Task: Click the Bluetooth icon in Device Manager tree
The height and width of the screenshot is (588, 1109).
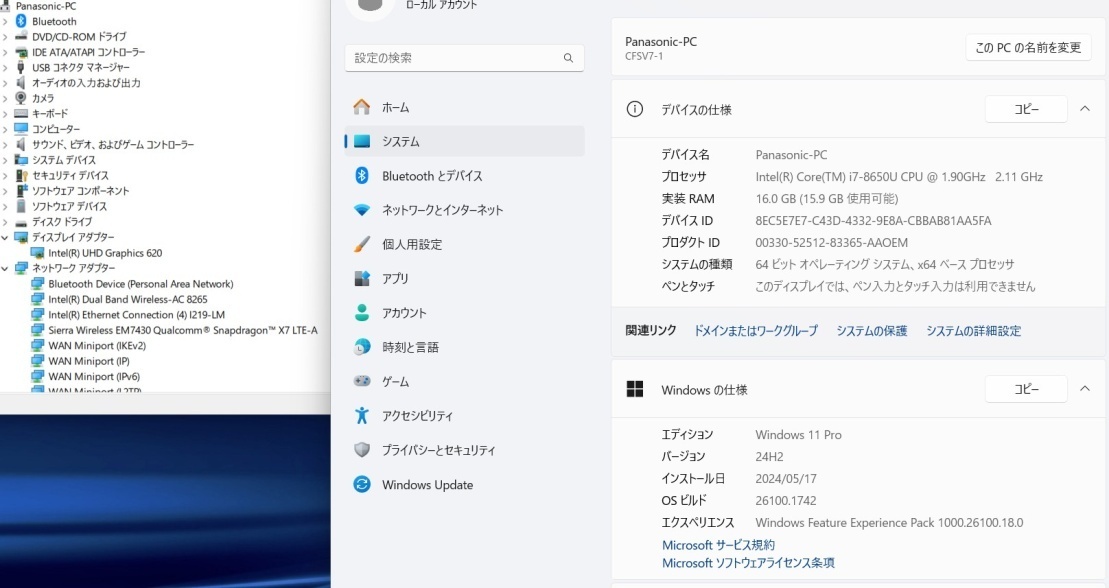Action: click(x=21, y=21)
